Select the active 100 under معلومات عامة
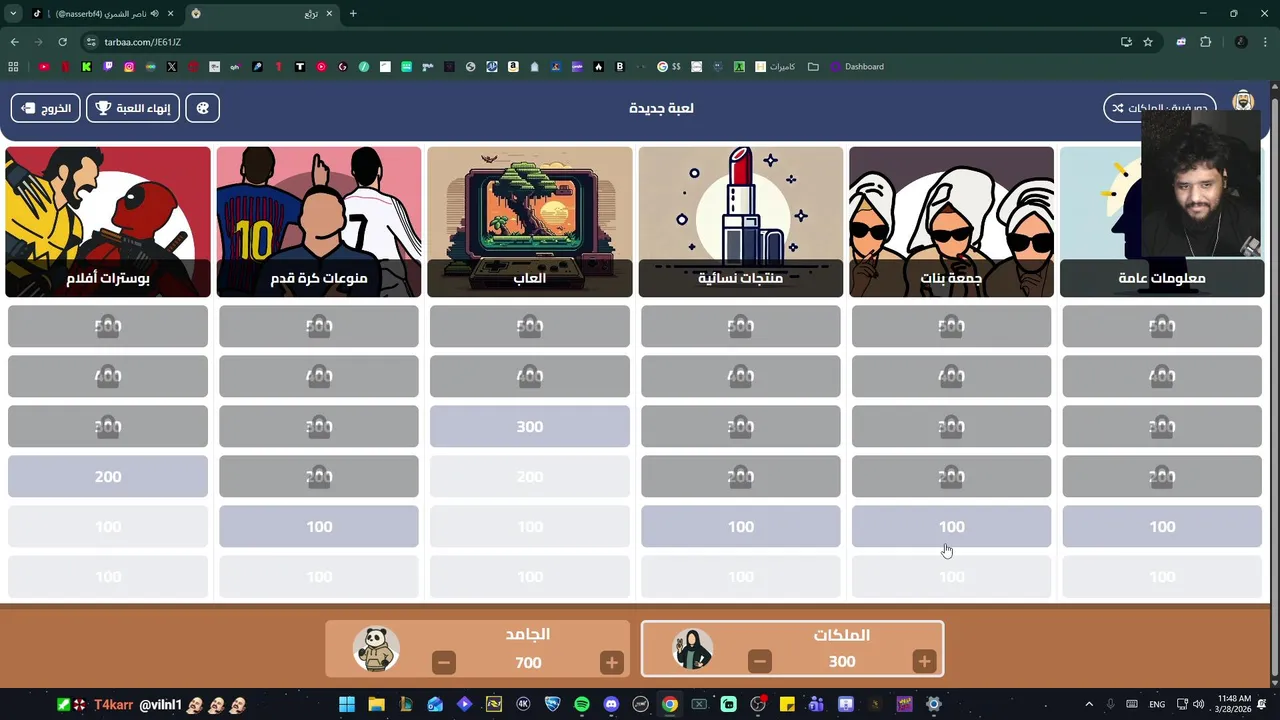Image resolution: width=1280 pixels, height=720 pixels. [1162, 527]
